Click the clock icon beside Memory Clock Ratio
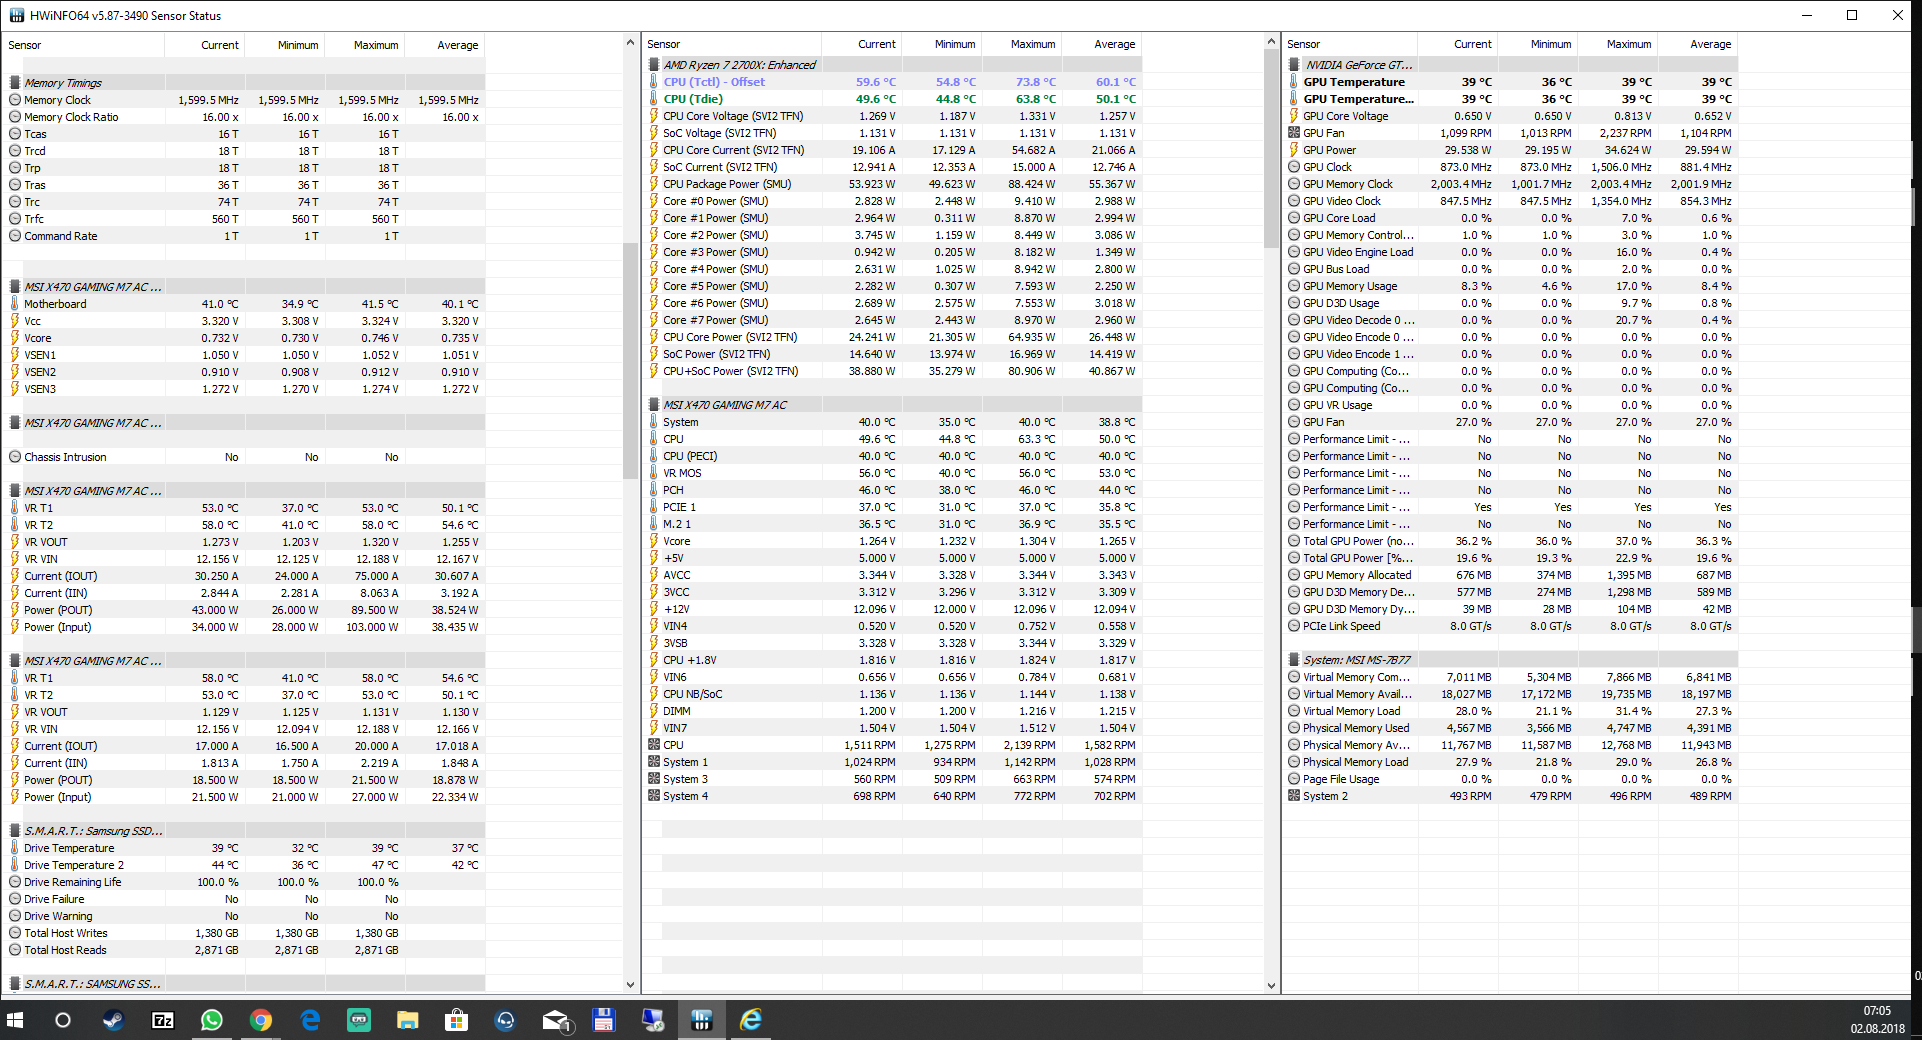This screenshot has width=1922, height=1040. coord(15,117)
